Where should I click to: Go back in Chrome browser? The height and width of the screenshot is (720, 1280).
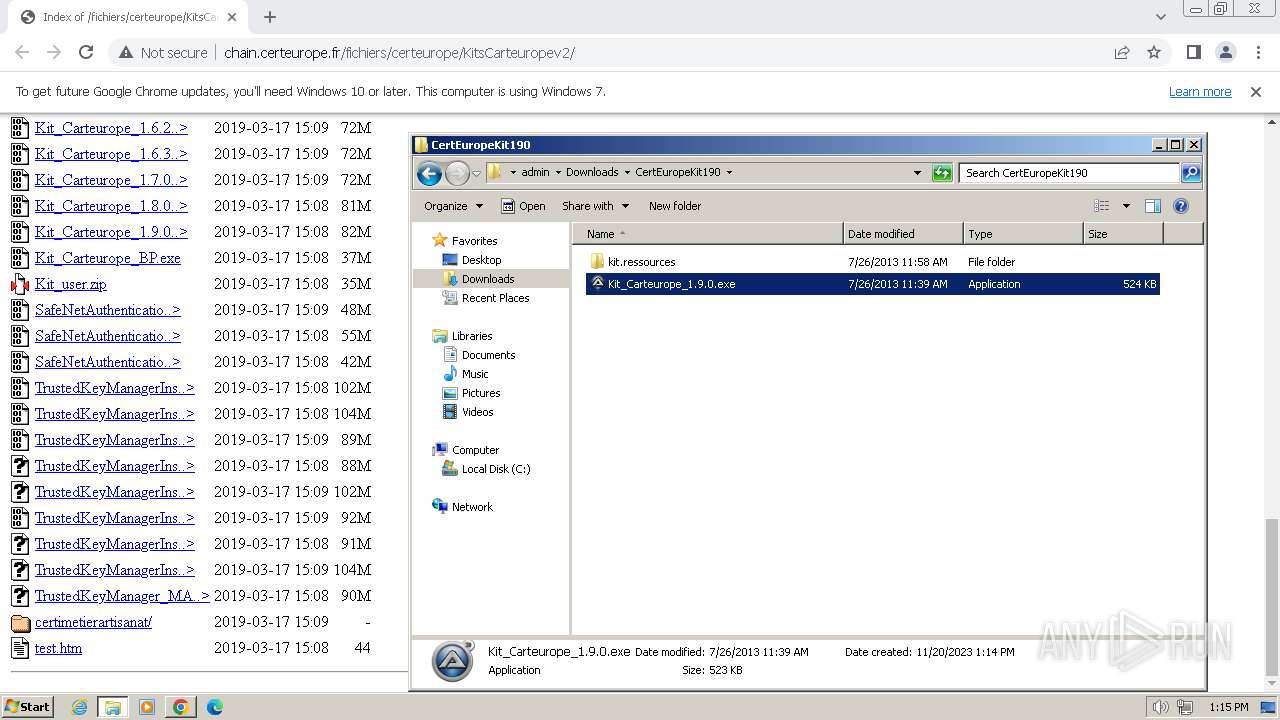[x=22, y=52]
